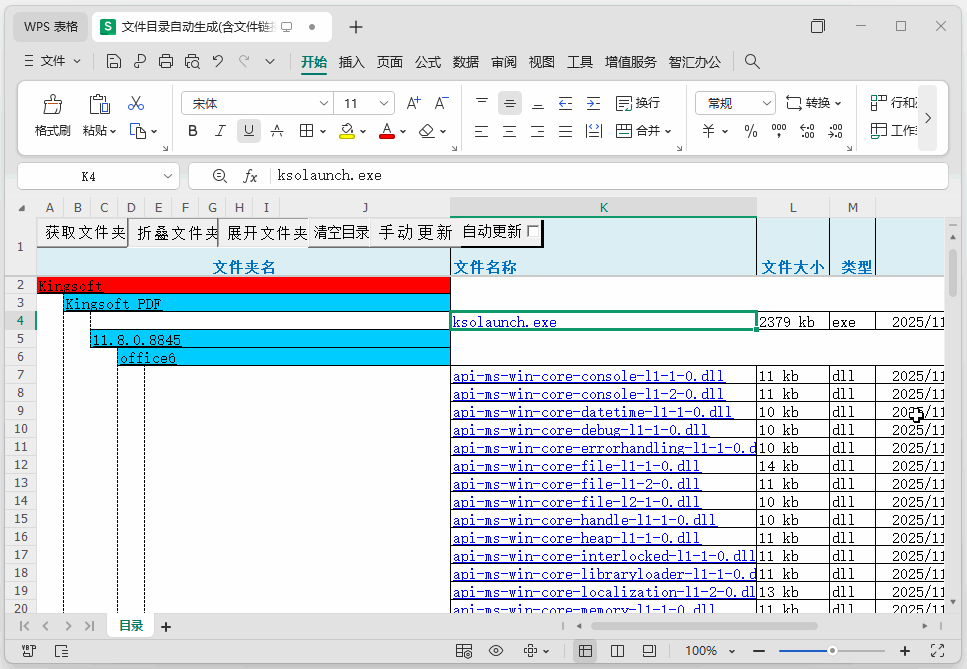Click the 清空目录 button
This screenshot has width=967, height=669.
[x=340, y=232]
